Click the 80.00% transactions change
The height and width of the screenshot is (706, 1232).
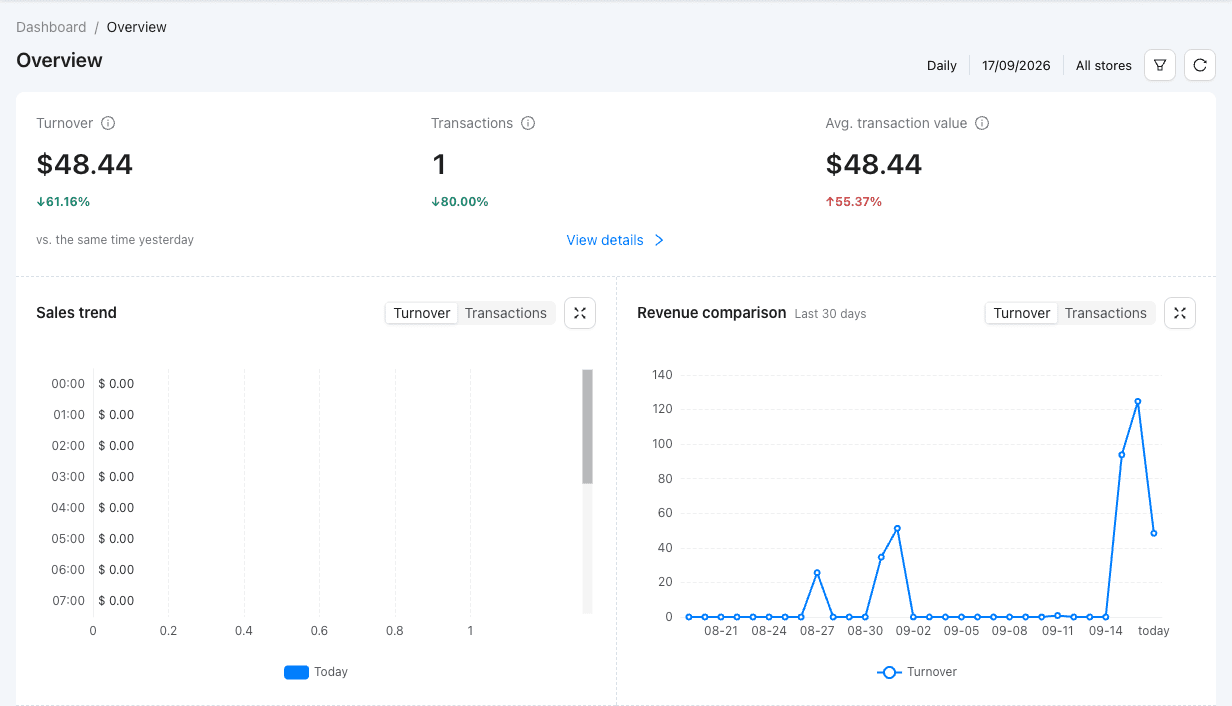[460, 201]
